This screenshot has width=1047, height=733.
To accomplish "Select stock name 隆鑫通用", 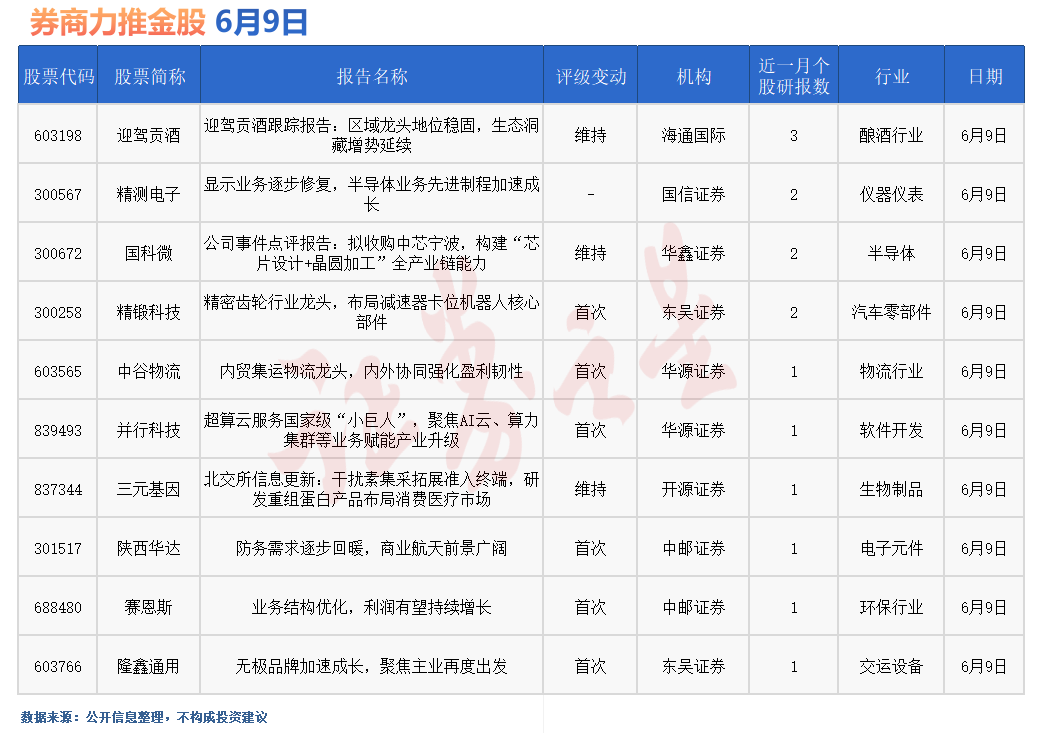I will pyautogui.click(x=148, y=666).
